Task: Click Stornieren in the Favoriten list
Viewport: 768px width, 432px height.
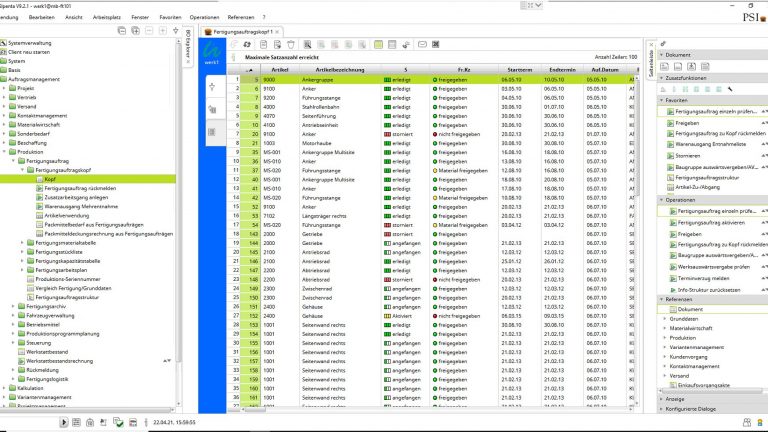Action: 689,156
